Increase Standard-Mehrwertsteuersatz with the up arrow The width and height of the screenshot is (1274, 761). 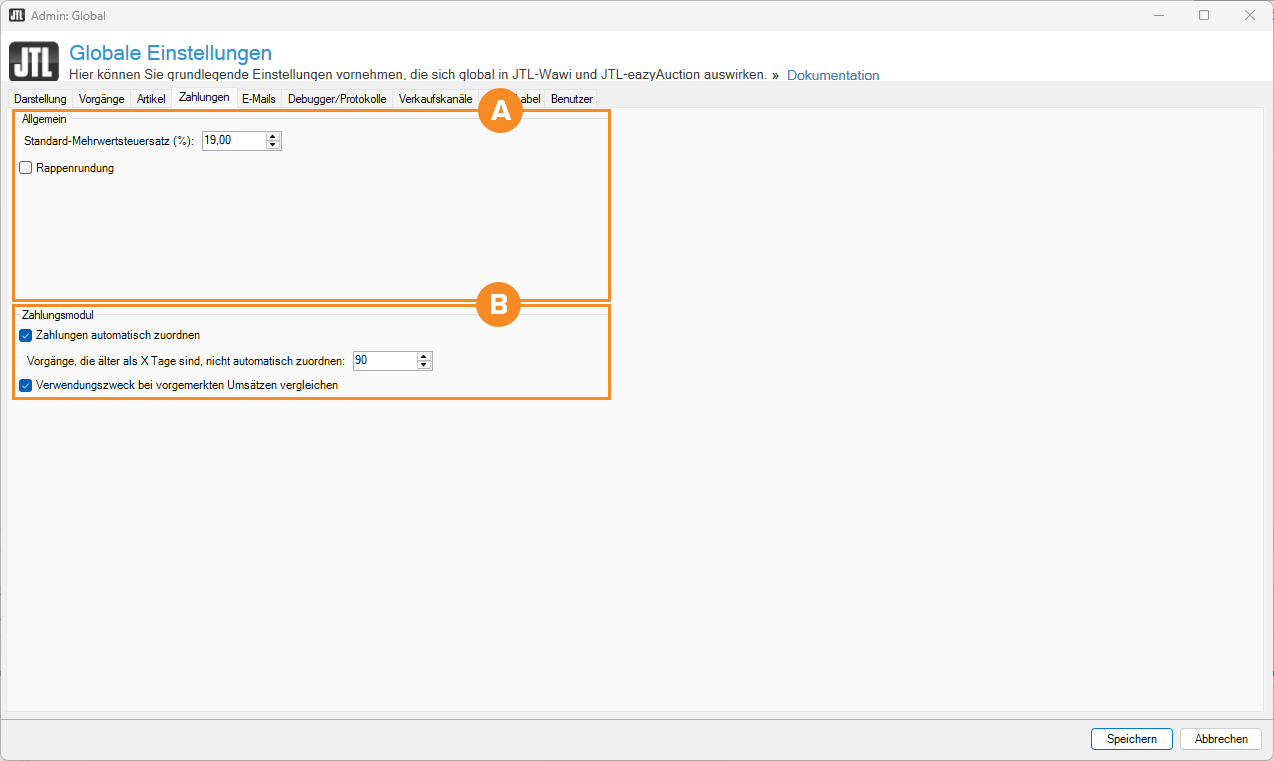tap(273, 137)
